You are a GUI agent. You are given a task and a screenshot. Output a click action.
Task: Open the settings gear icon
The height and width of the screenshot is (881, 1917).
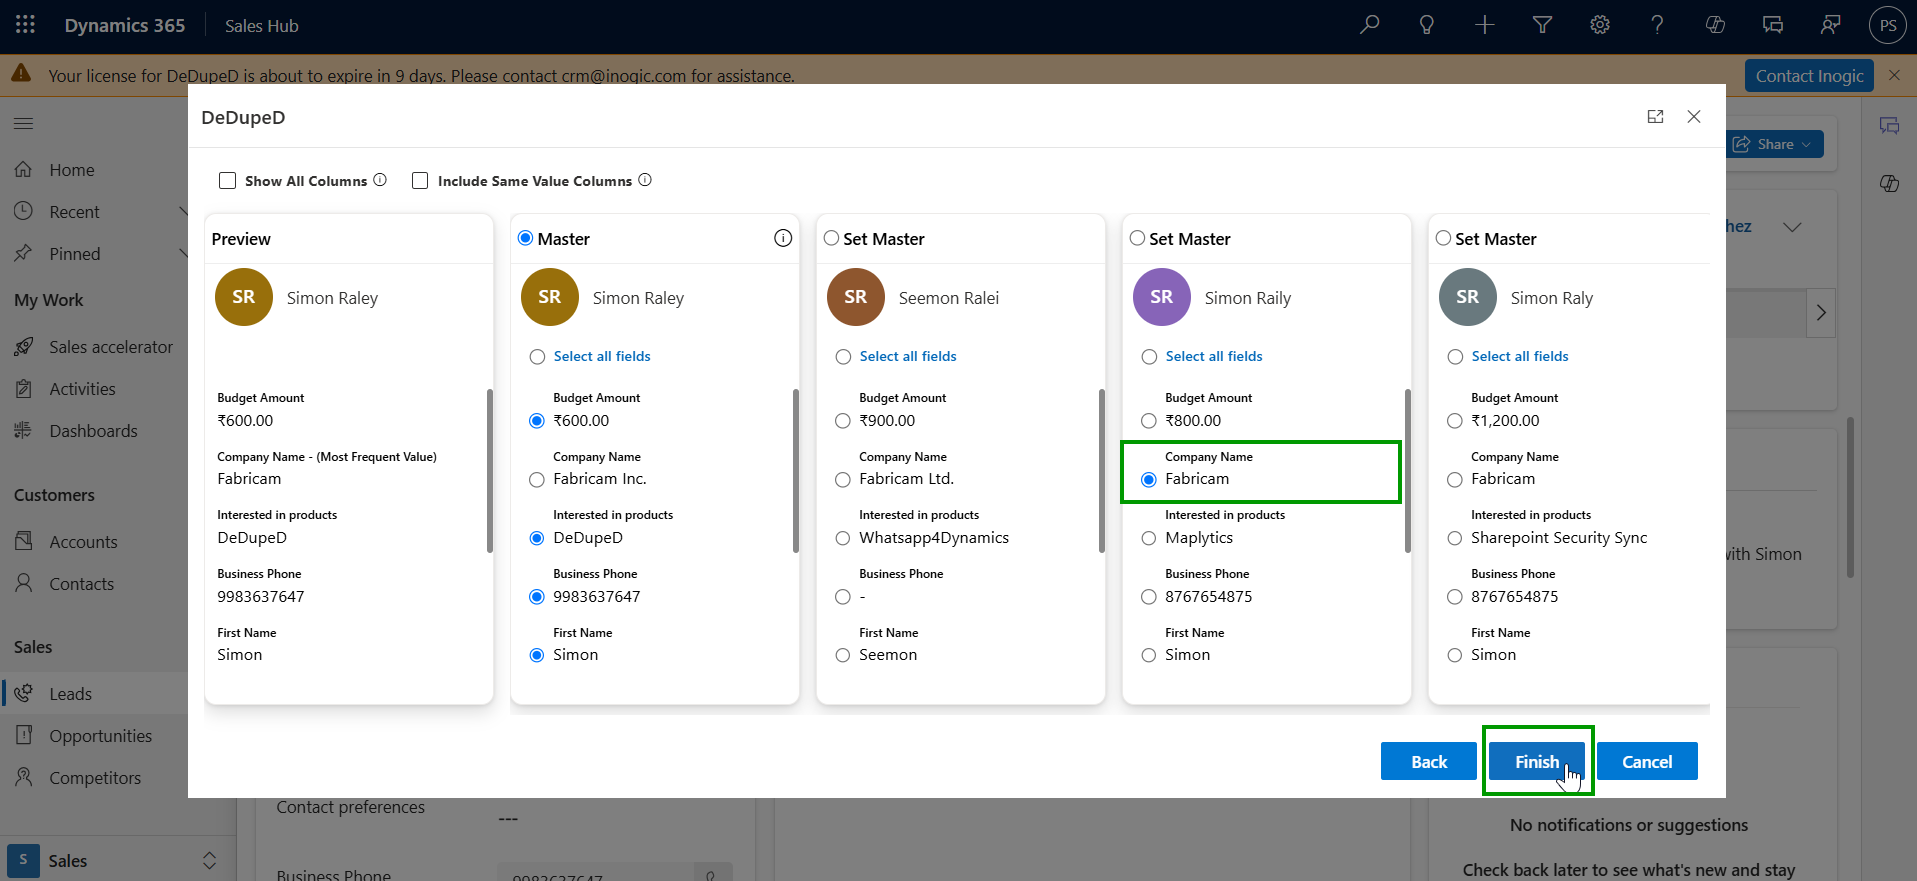click(1600, 25)
